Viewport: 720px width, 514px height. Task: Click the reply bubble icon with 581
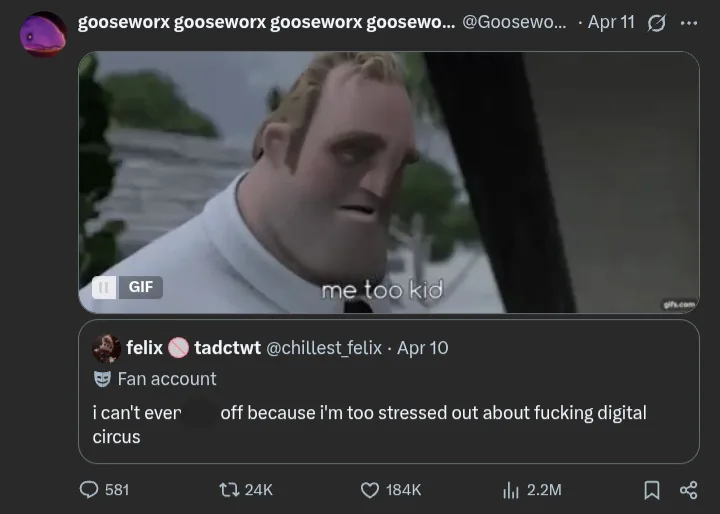click(89, 490)
